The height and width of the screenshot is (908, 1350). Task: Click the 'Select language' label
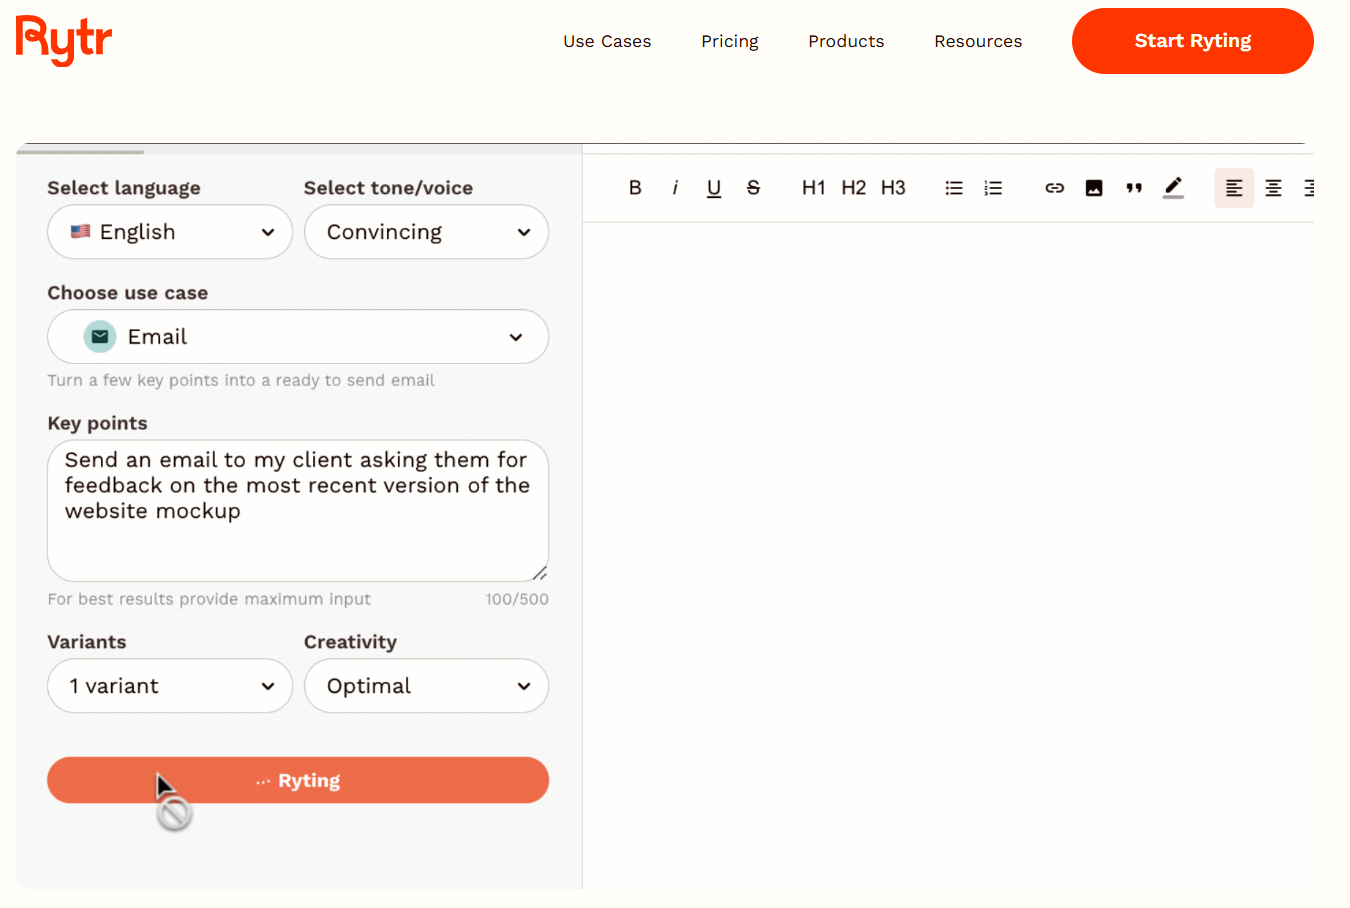coord(124,188)
